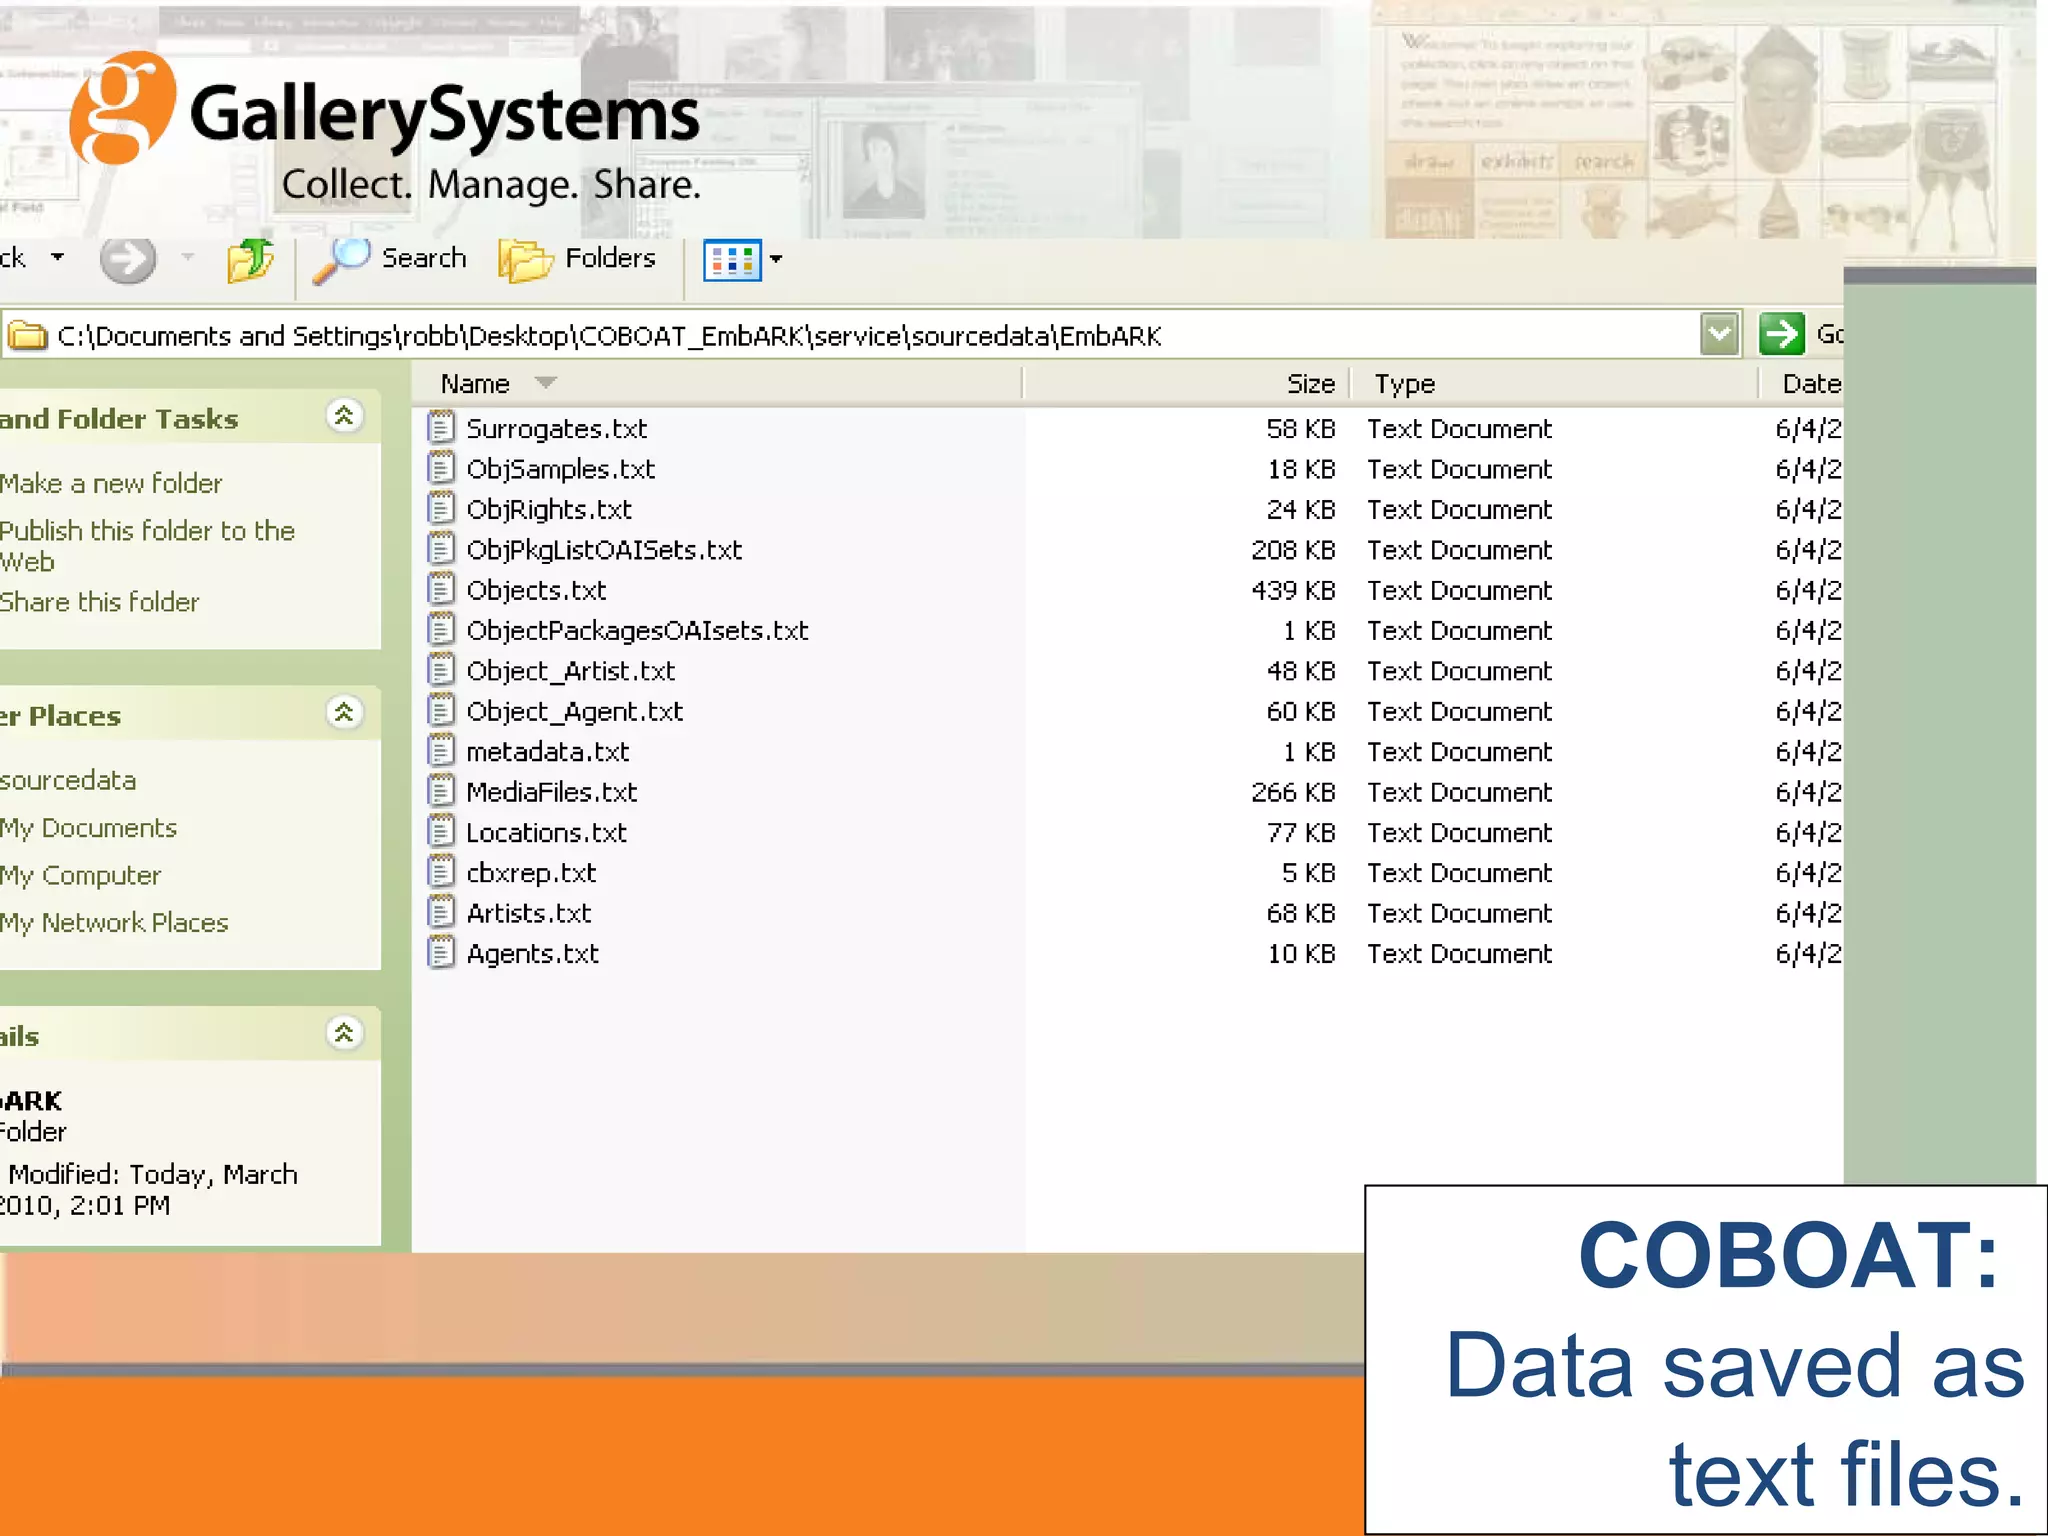Sort by the Size column header
The image size is (2048, 1536).
point(1185,384)
